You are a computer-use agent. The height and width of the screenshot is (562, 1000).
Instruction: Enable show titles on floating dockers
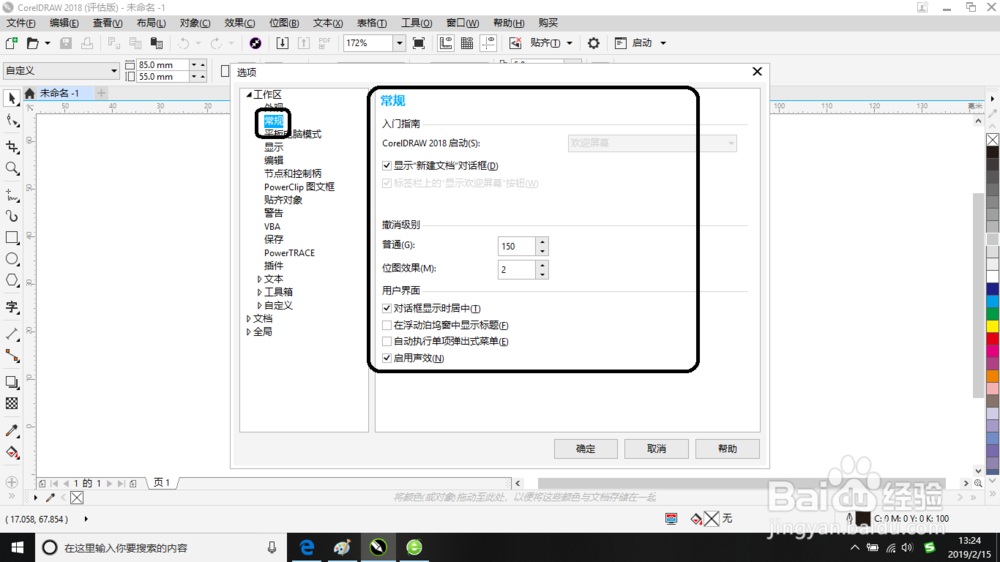point(386,325)
